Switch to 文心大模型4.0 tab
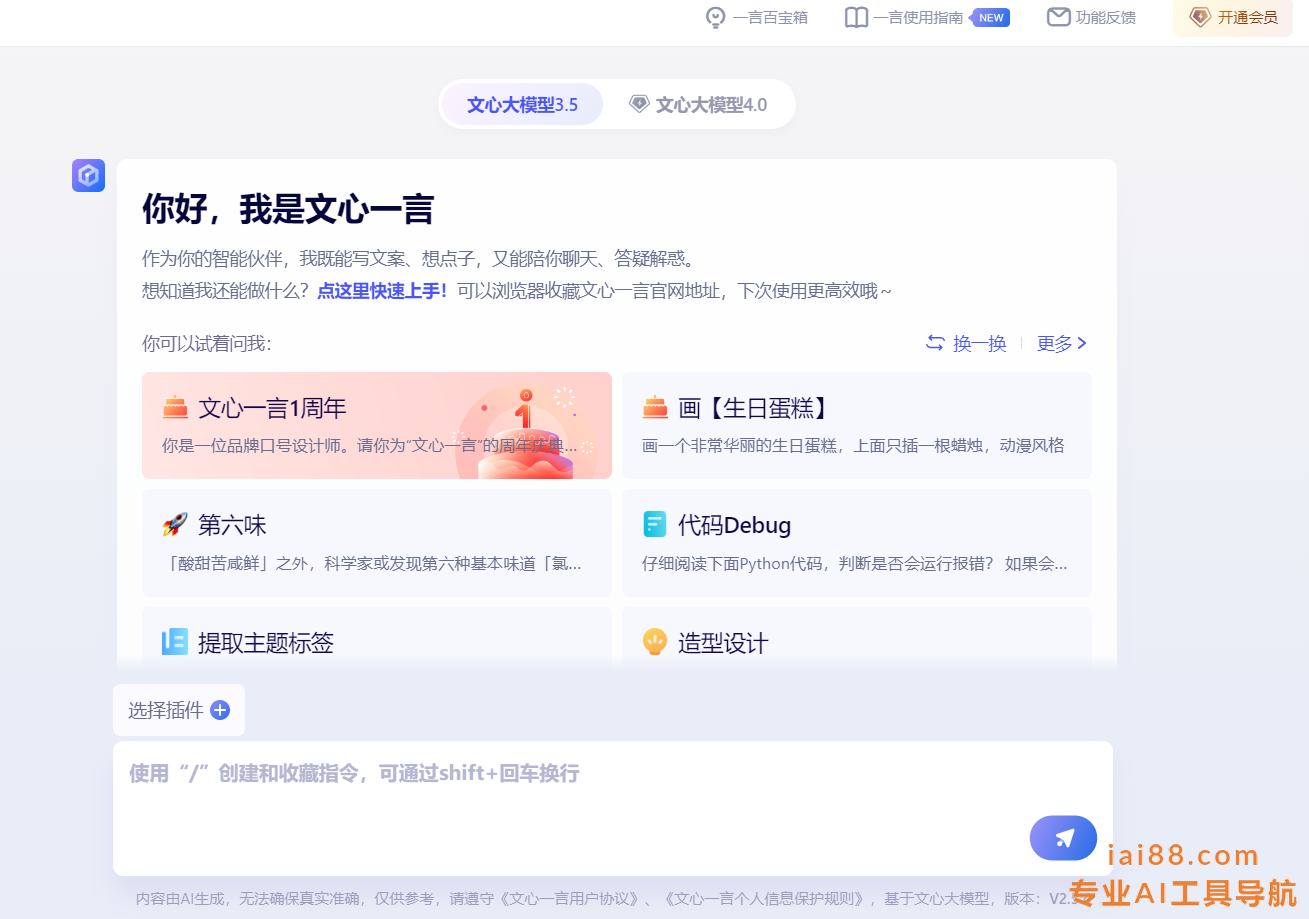 [698, 105]
